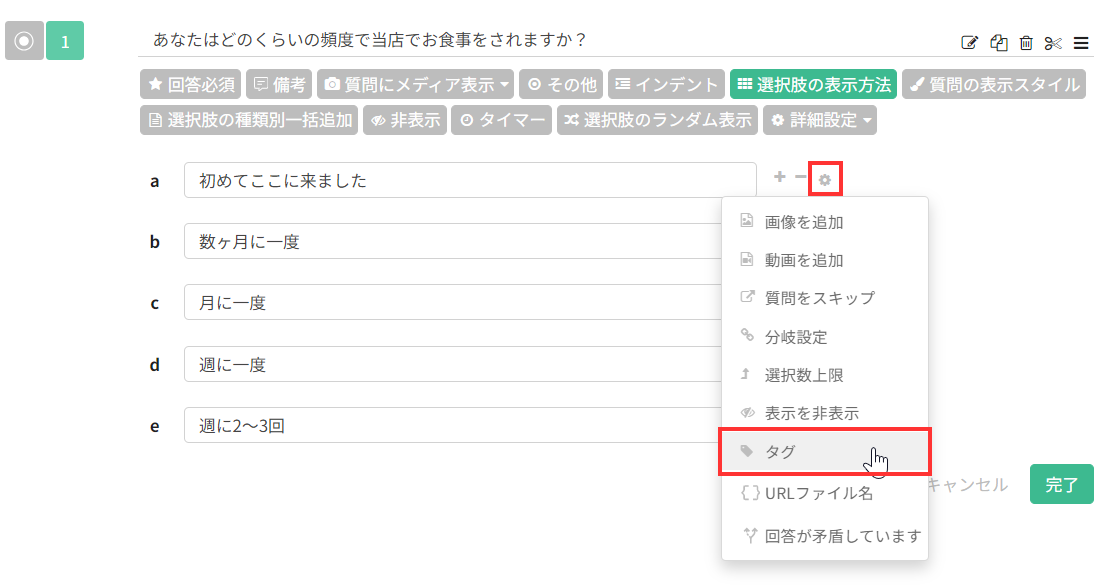Expand the 詳細設定 dropdown
Screen dimensions: 1114x586
820,120
